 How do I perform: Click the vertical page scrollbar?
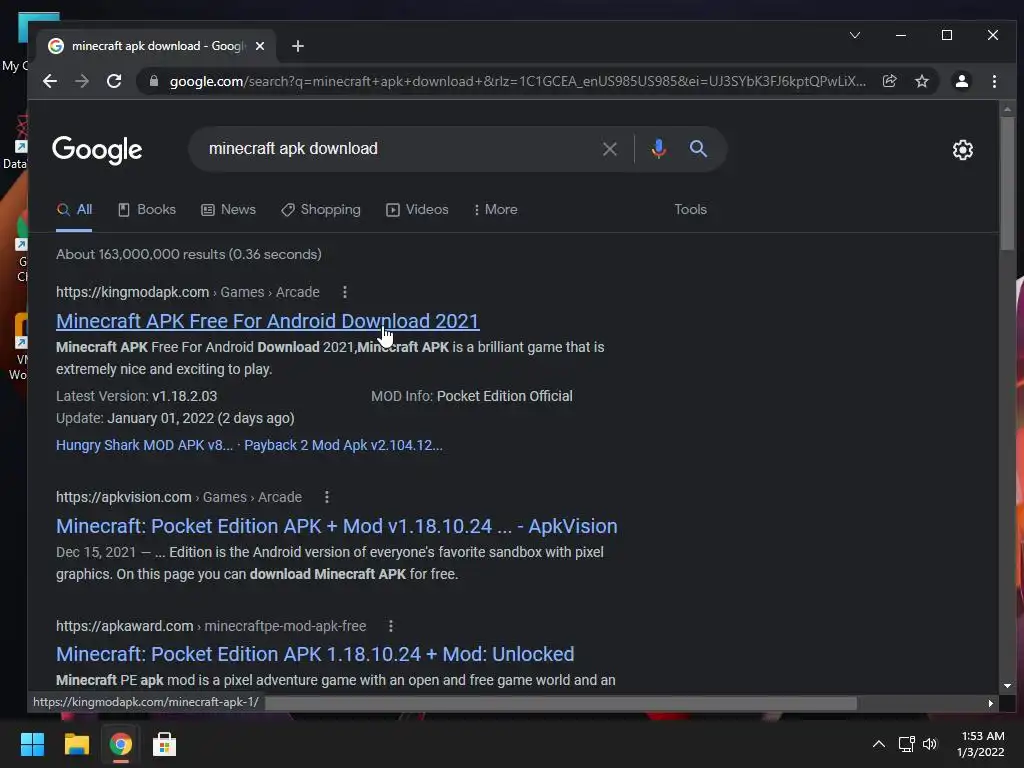[x=1008, y=183]
